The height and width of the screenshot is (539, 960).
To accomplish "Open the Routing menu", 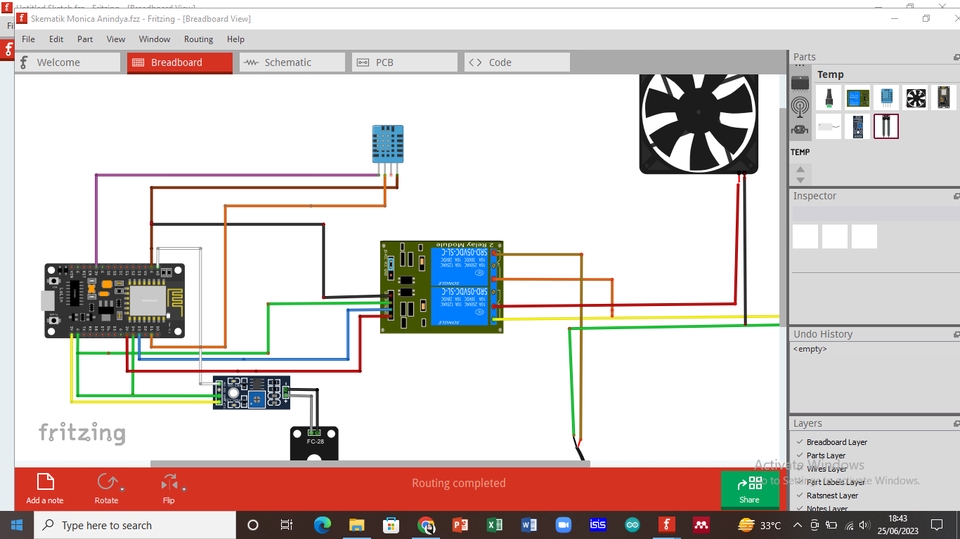I will [x=198, y=39].
